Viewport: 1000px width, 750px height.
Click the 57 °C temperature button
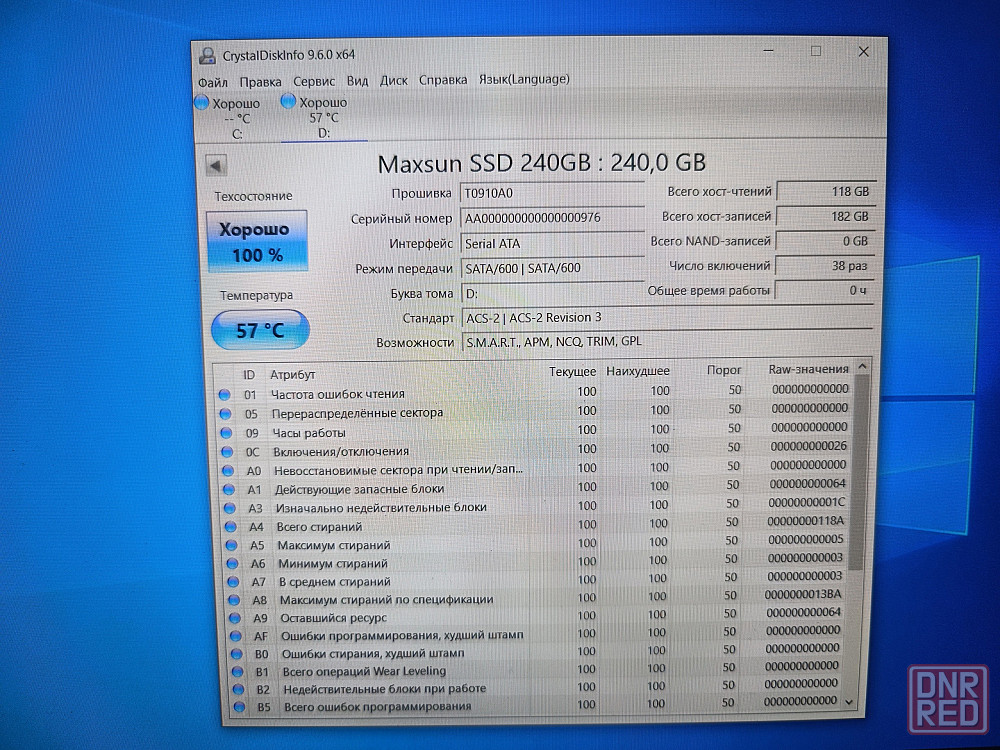coord(260,330)
